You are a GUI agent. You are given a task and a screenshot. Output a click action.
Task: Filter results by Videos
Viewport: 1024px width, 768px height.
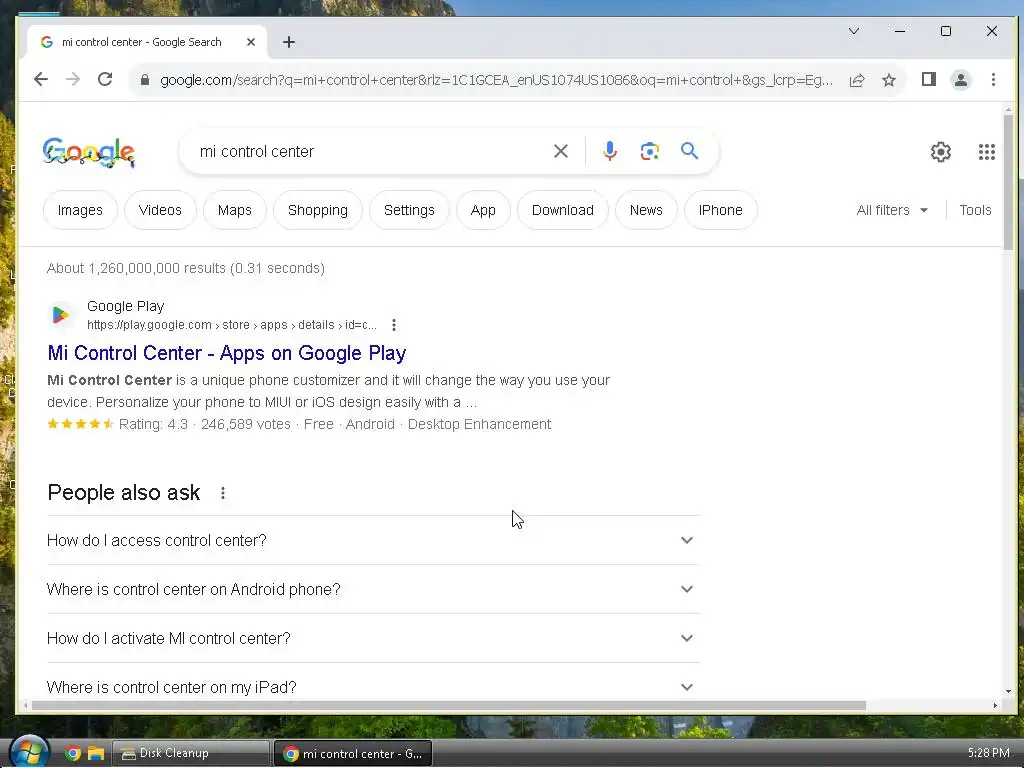tap(160, 210)
